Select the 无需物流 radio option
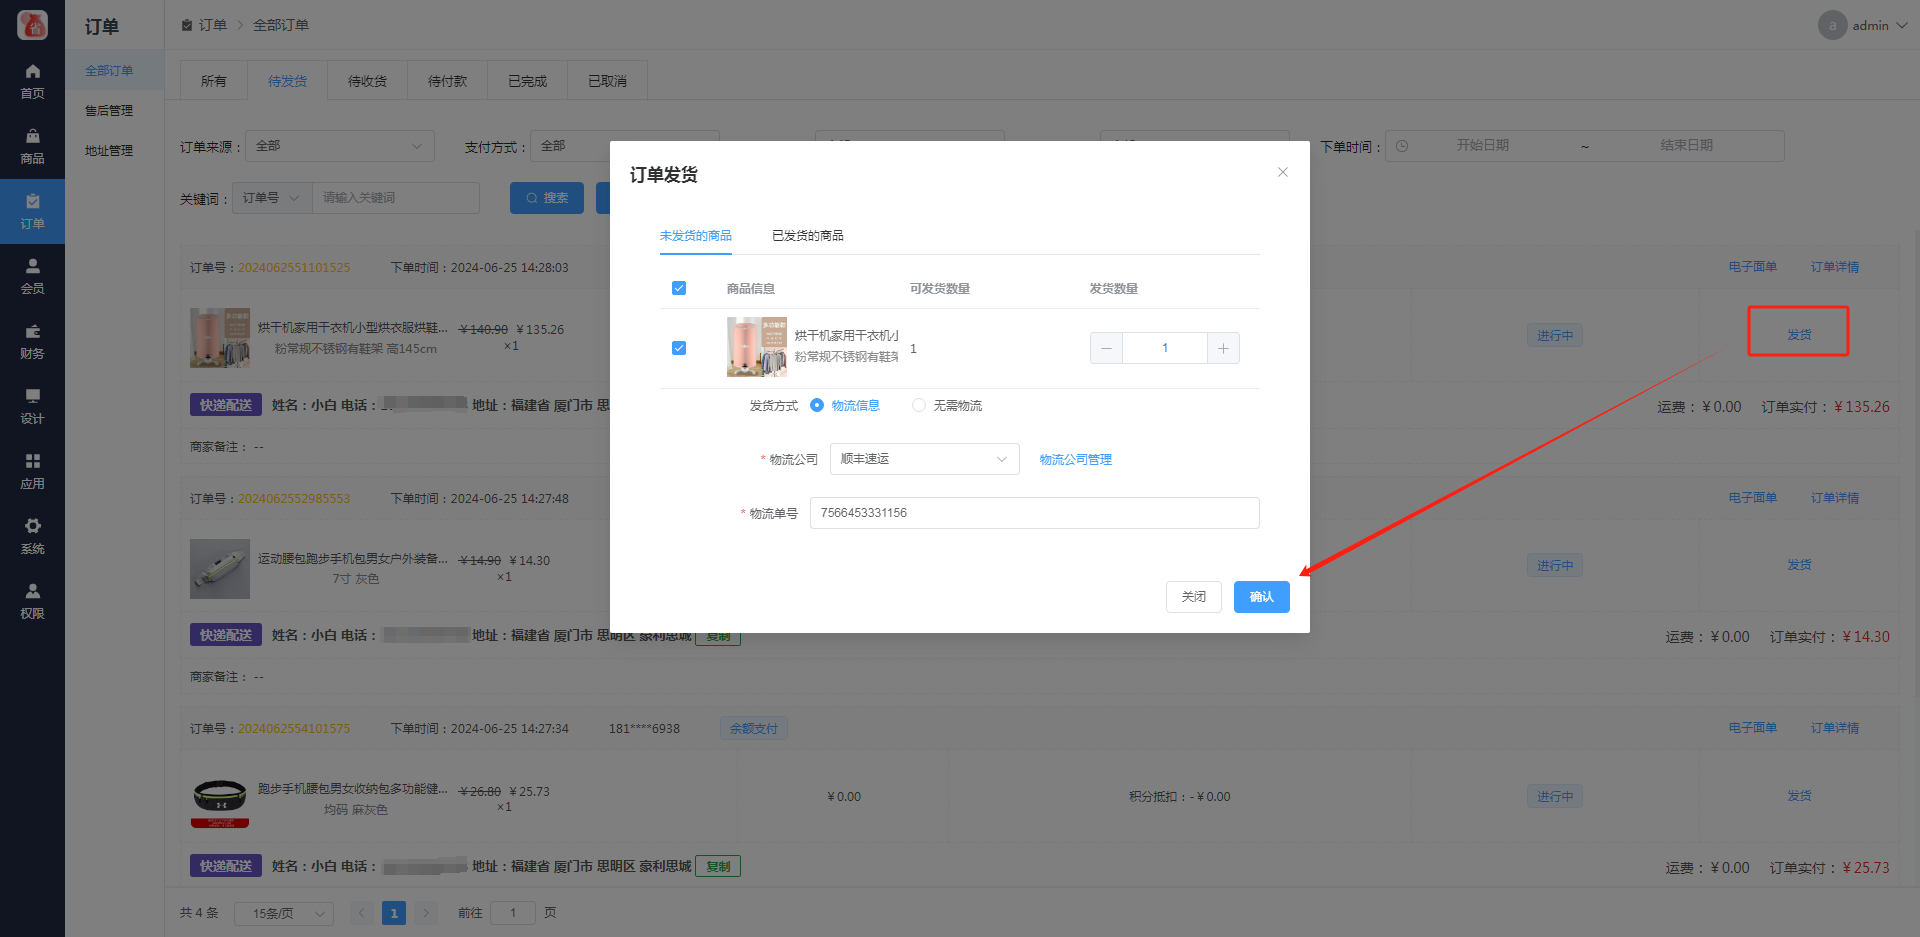1920x937 pixels. point(919,405)
